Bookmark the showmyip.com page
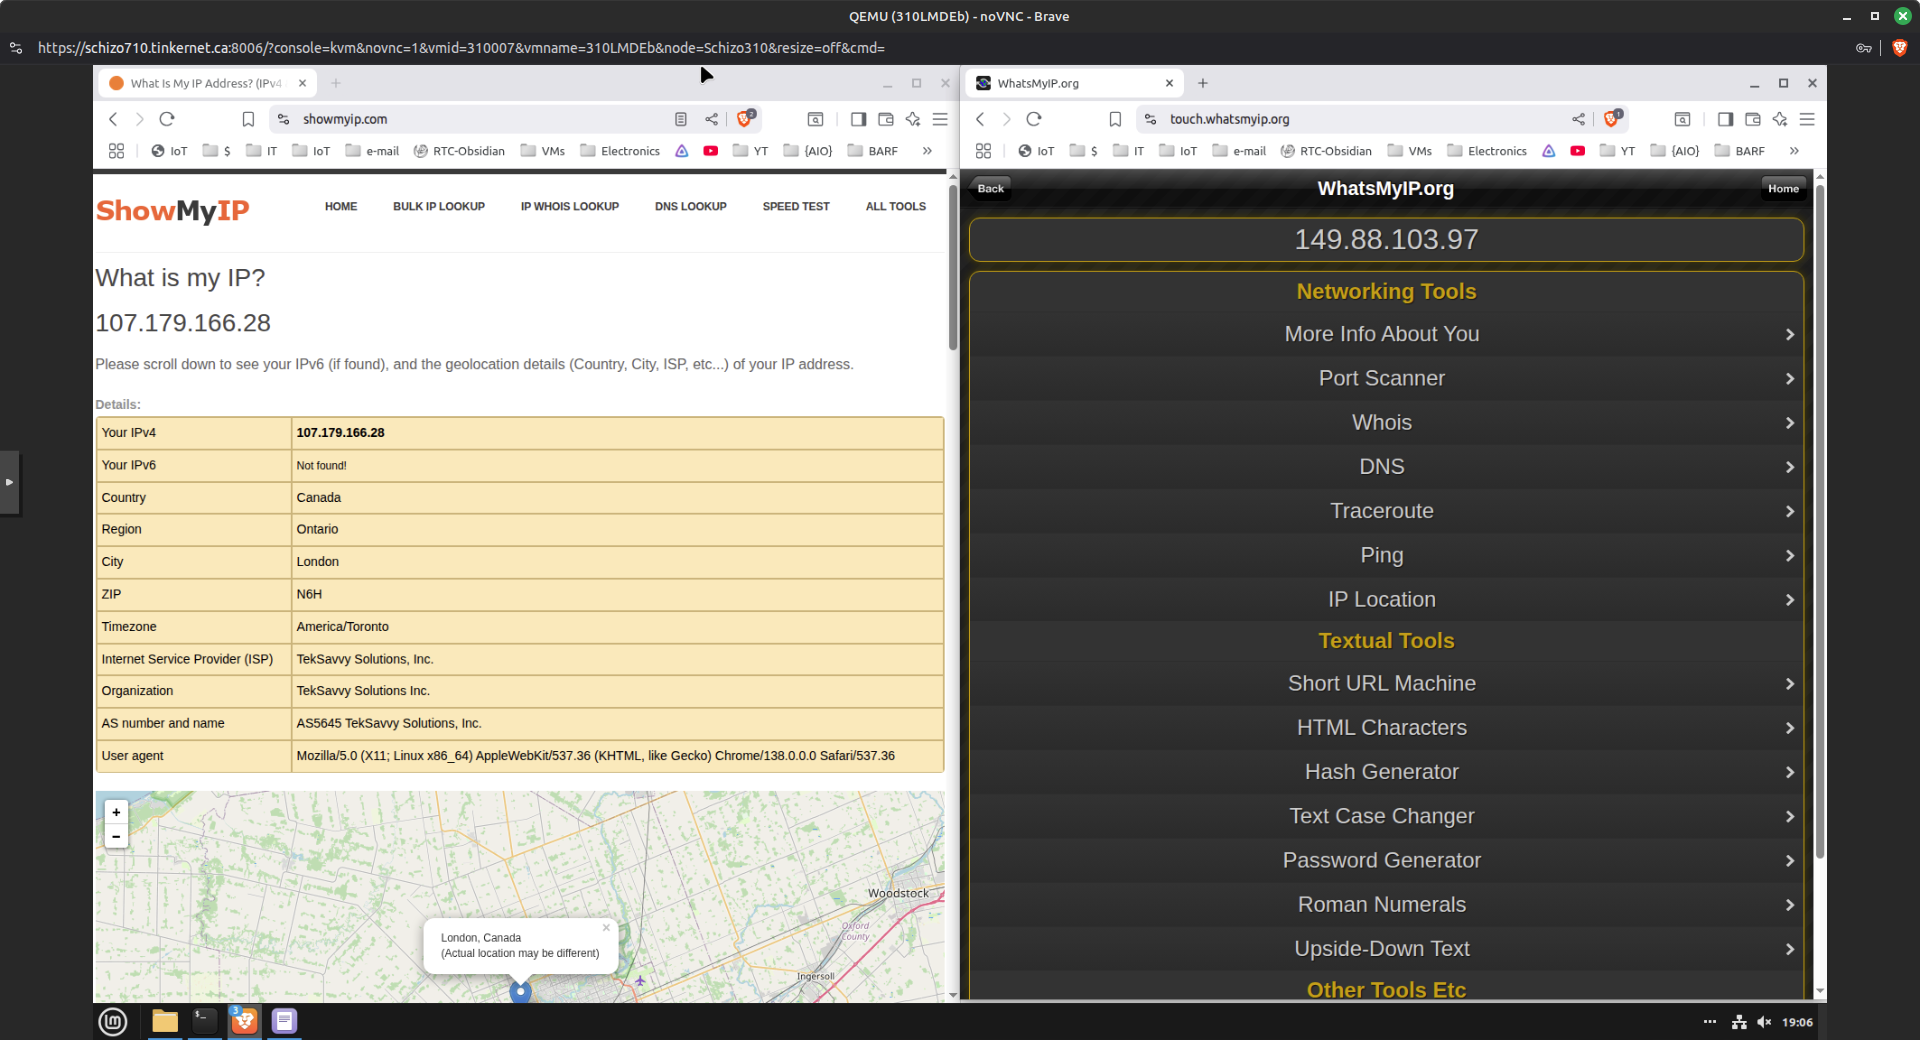The height and width of the screenshot is (1040, 1920). tap(248, 119)
